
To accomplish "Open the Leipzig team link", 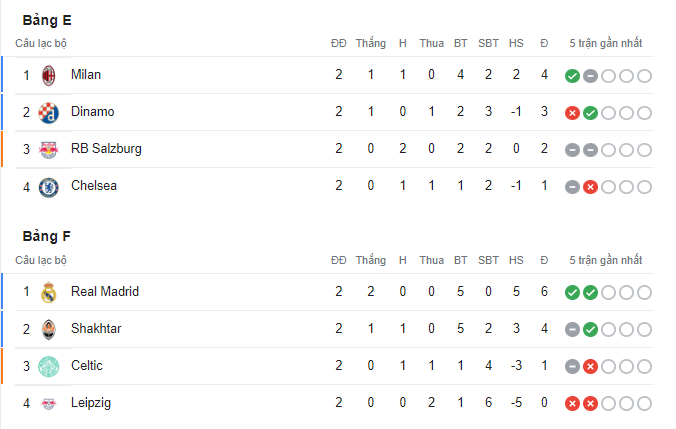I will [x=91, y=403].
